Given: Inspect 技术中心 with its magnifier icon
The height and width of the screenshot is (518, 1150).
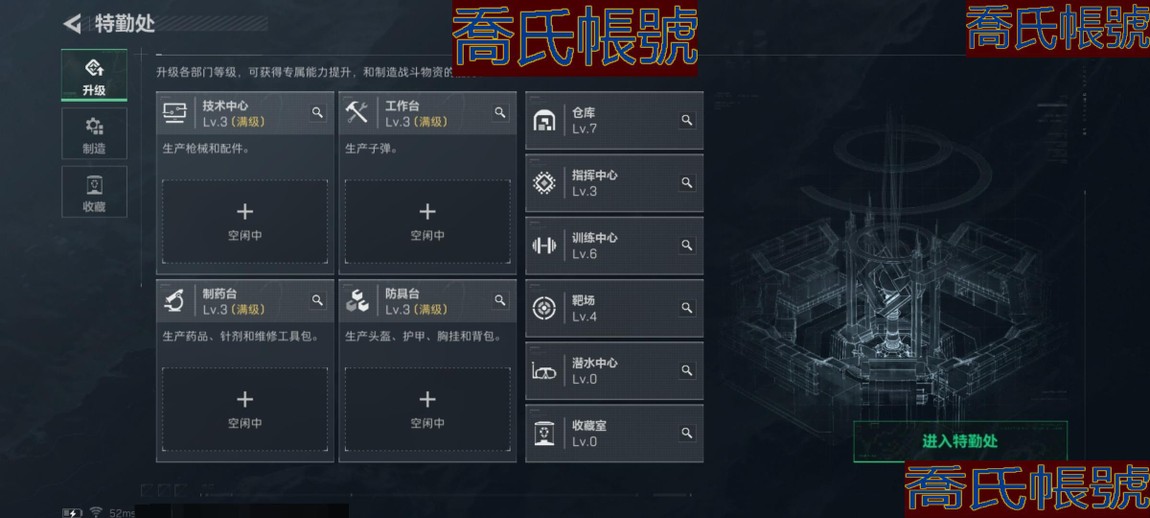Looking at the screenshot, I should tap(318, 112).
